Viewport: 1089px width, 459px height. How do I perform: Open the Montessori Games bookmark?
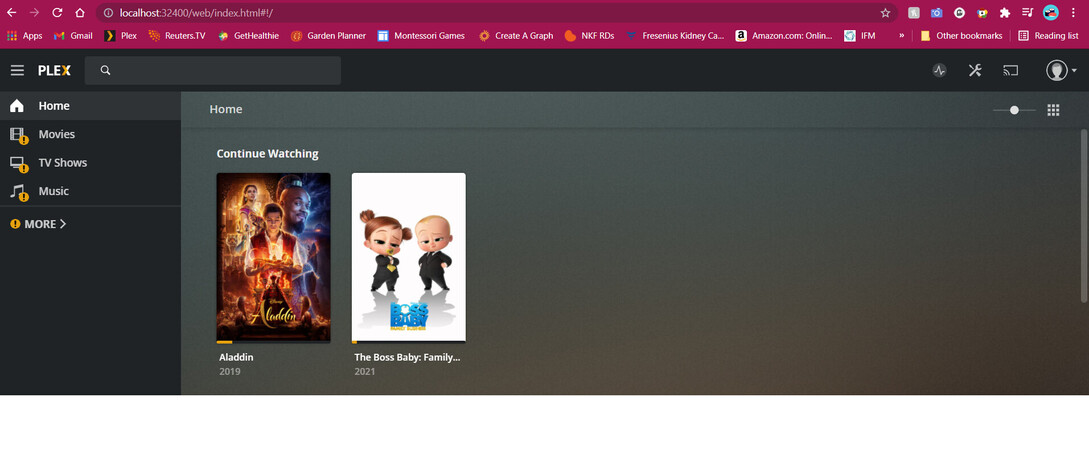(x=422, y=35)
